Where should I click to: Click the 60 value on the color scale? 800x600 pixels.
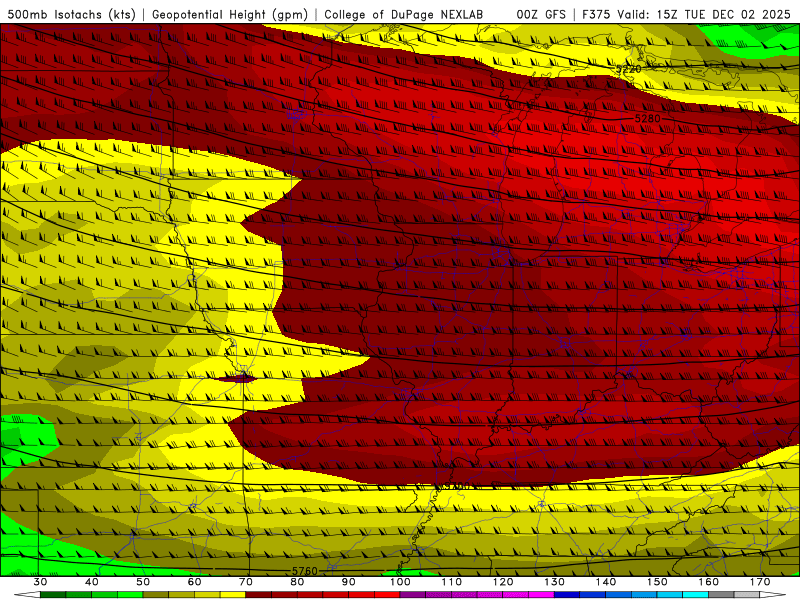click(194, 582)
